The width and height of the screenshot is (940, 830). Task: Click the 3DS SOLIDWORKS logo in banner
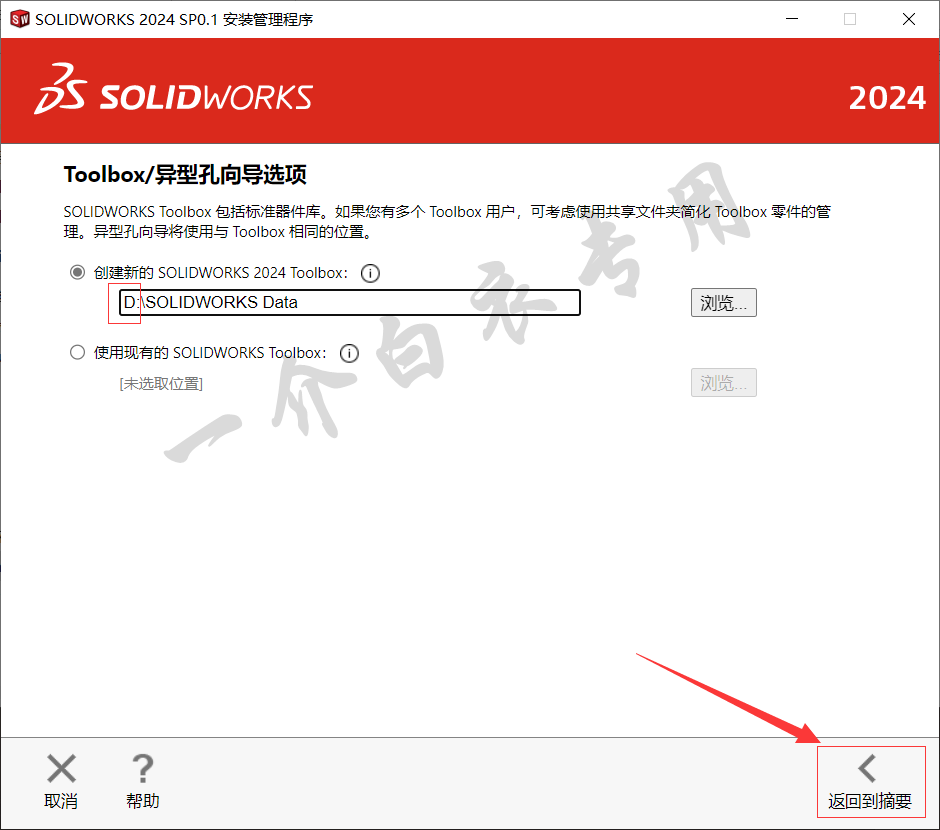click(173, 90)
